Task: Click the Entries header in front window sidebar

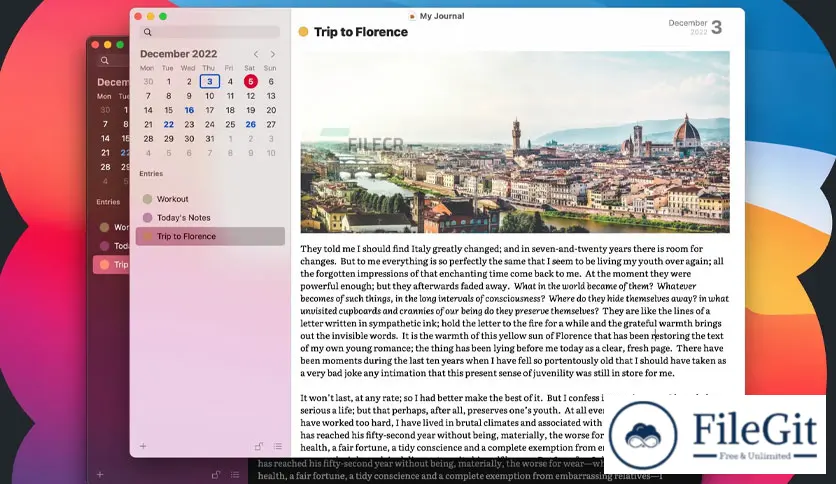Action: (x=151, y=174)
